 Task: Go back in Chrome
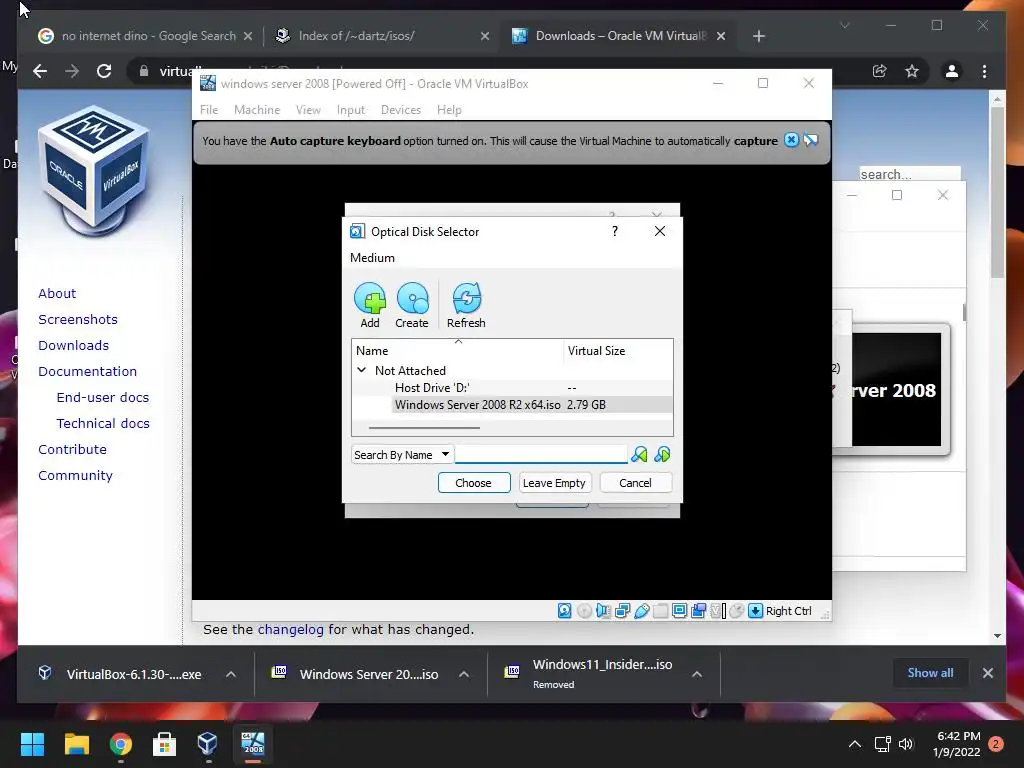(40, 71)
